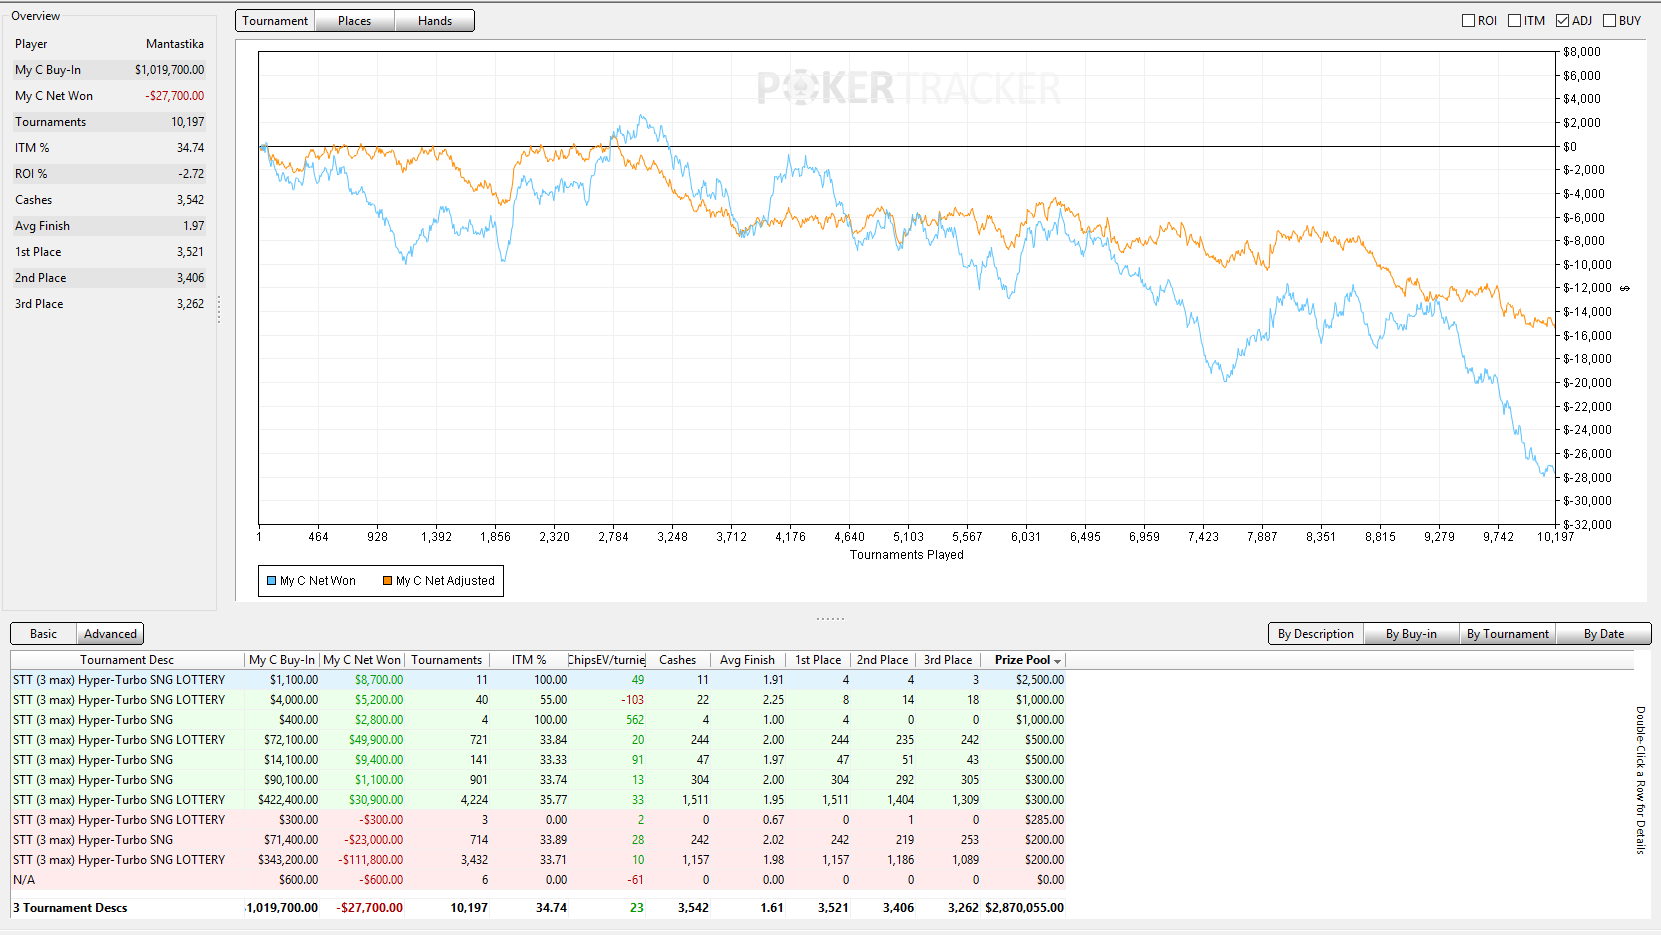The image size is (1661, 935).
Task: Uncheck the ADJ checkbox
Action: (1562, 20)
